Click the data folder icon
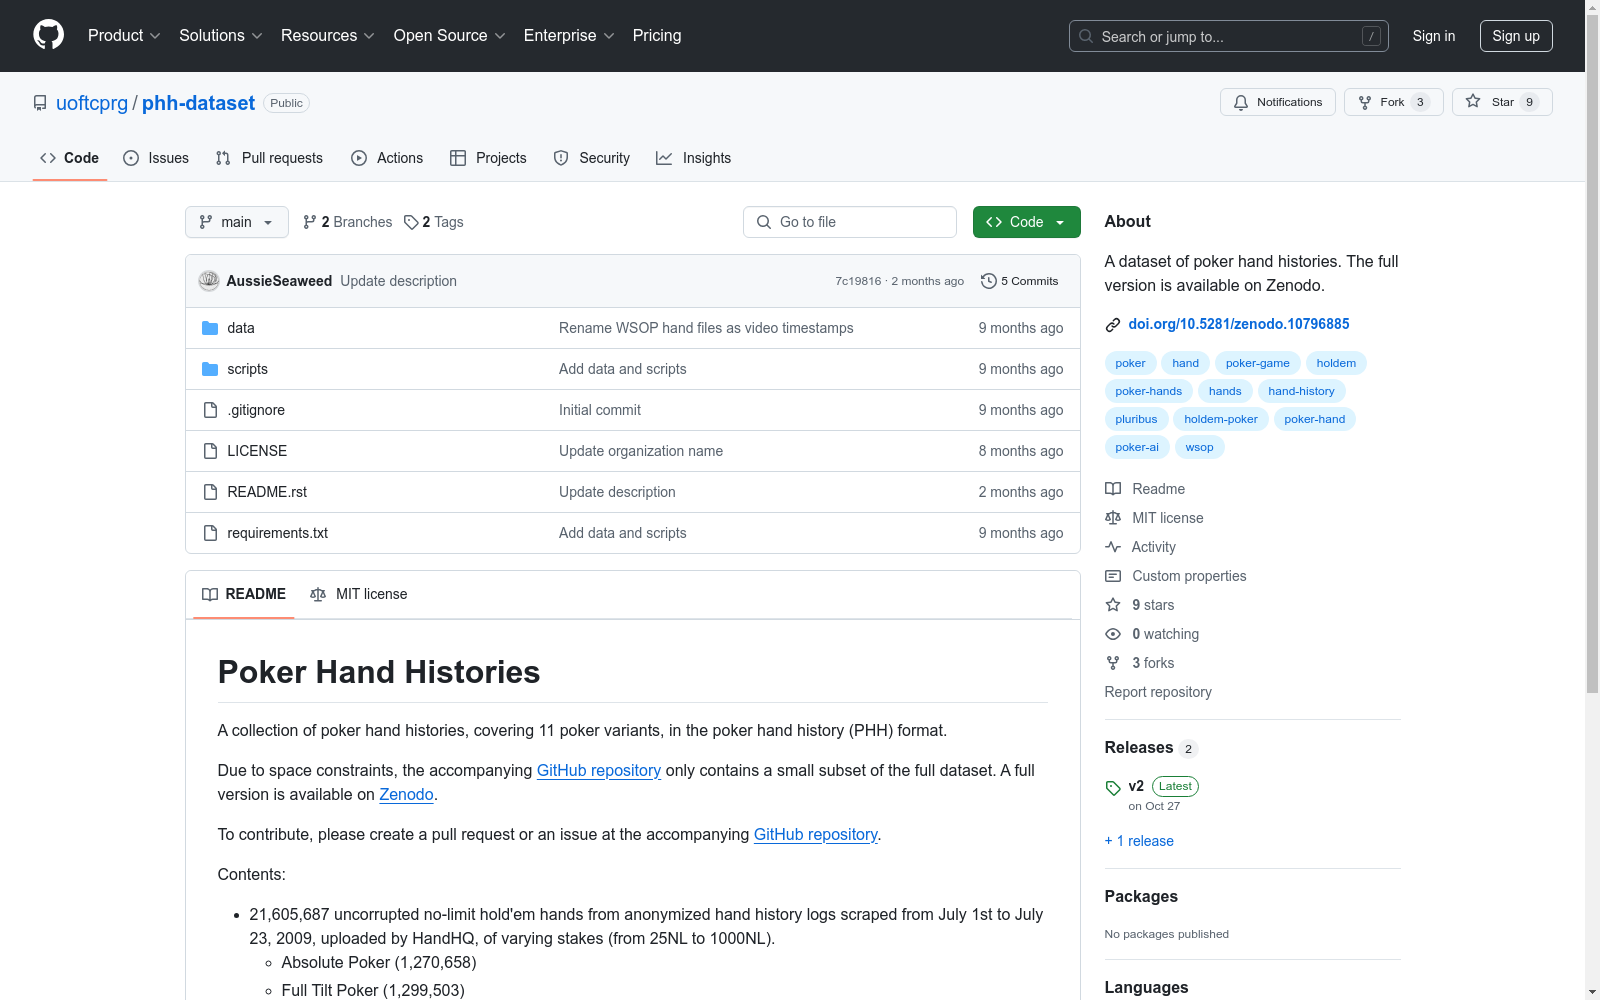 tap(210, 328)
